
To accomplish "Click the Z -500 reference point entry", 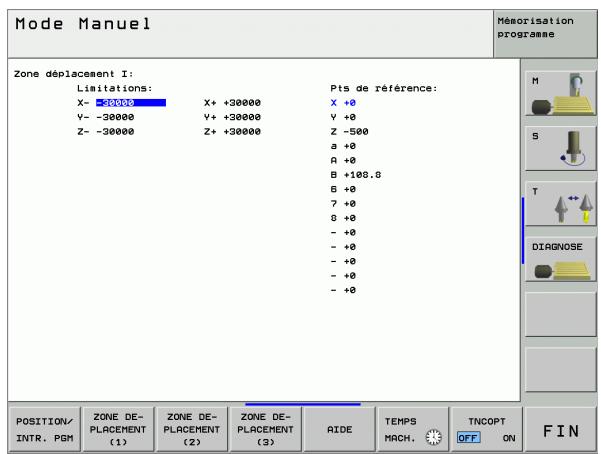I will tap(349, 132).
